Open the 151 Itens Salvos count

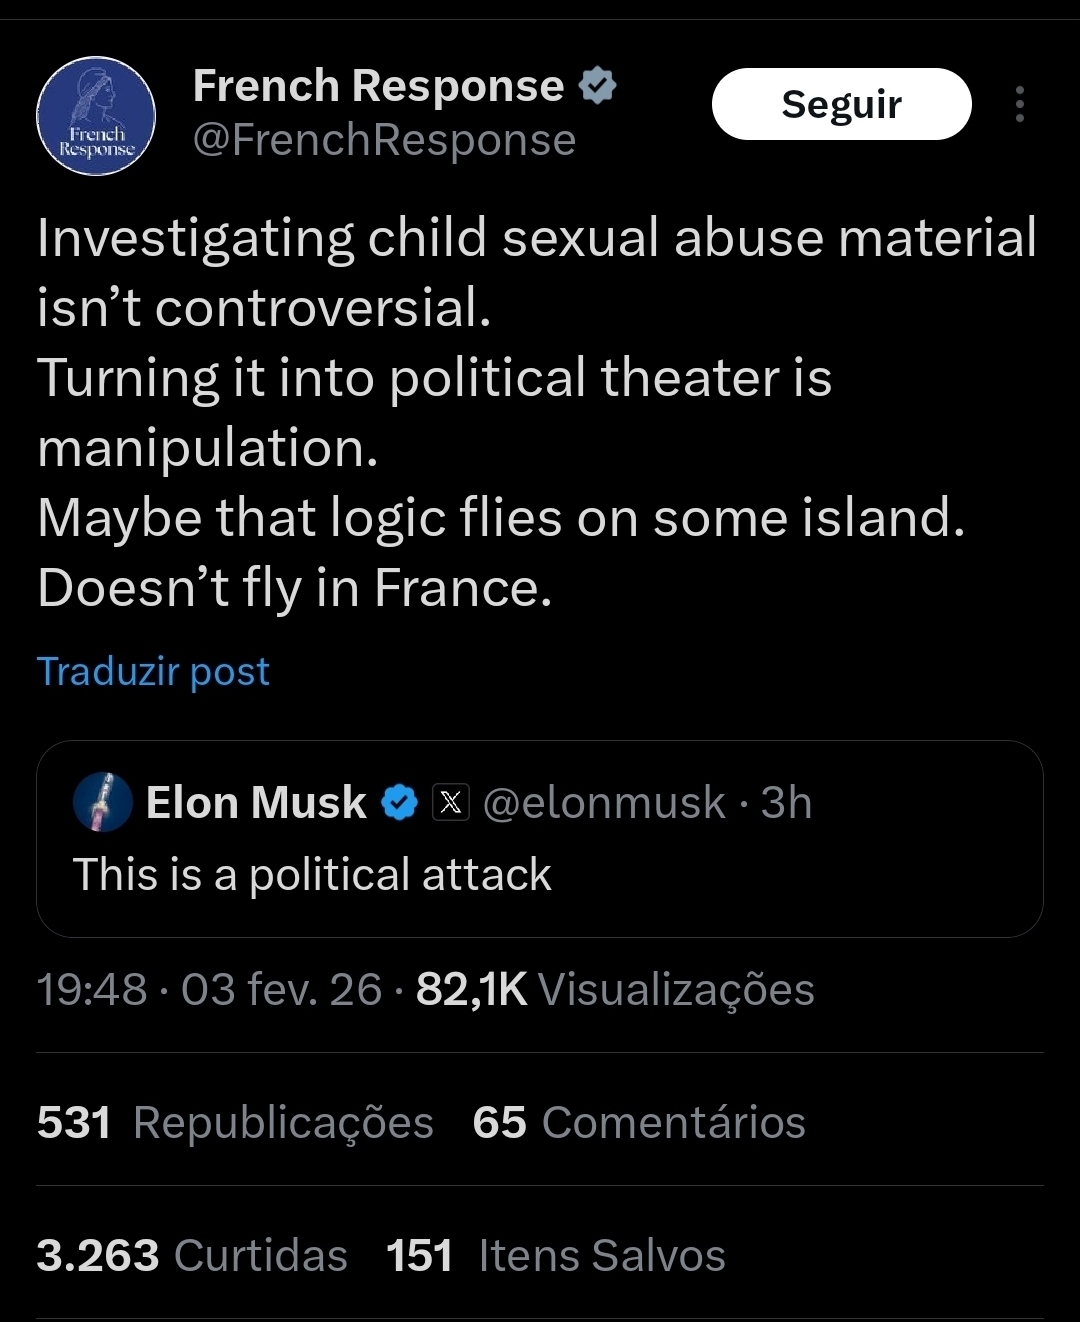[x=555, y=1255]
